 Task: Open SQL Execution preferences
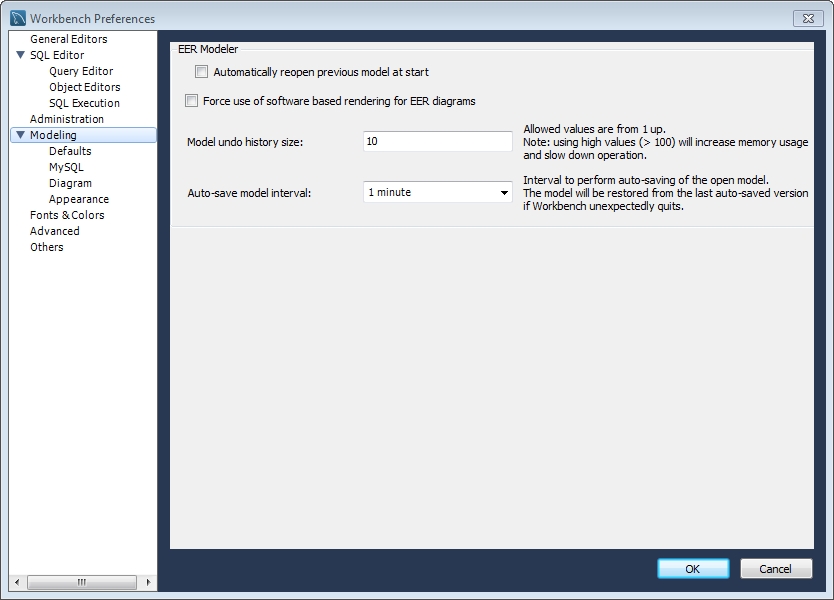pos(85,103)
